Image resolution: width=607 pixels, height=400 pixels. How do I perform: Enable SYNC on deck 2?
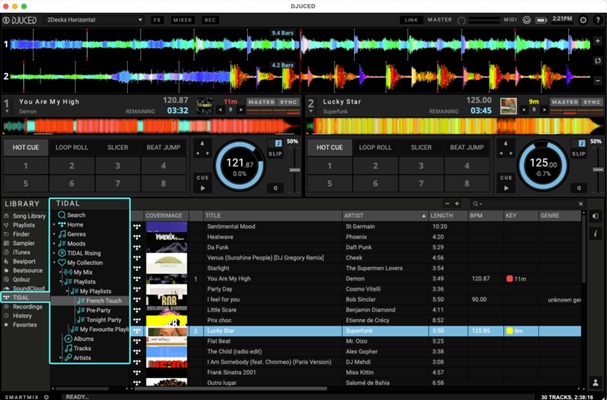pos(592,102)
